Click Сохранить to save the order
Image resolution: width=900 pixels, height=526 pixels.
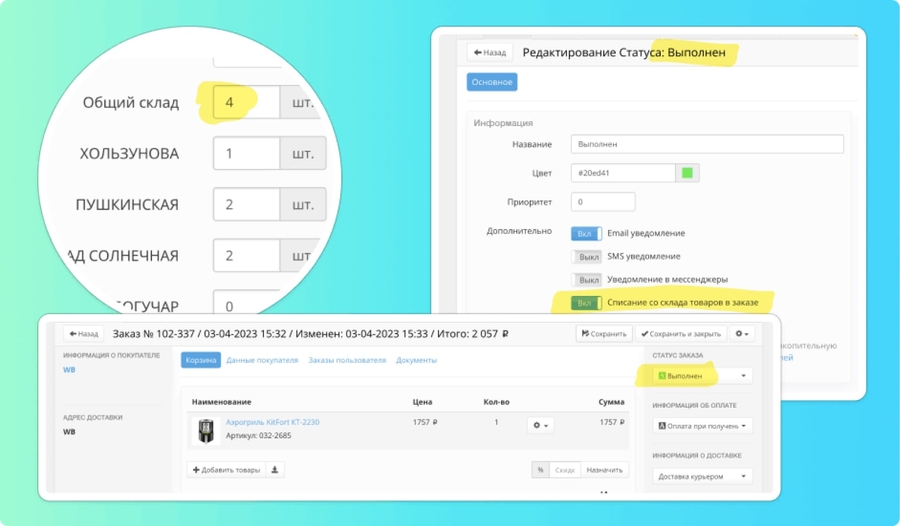(604, 334)
